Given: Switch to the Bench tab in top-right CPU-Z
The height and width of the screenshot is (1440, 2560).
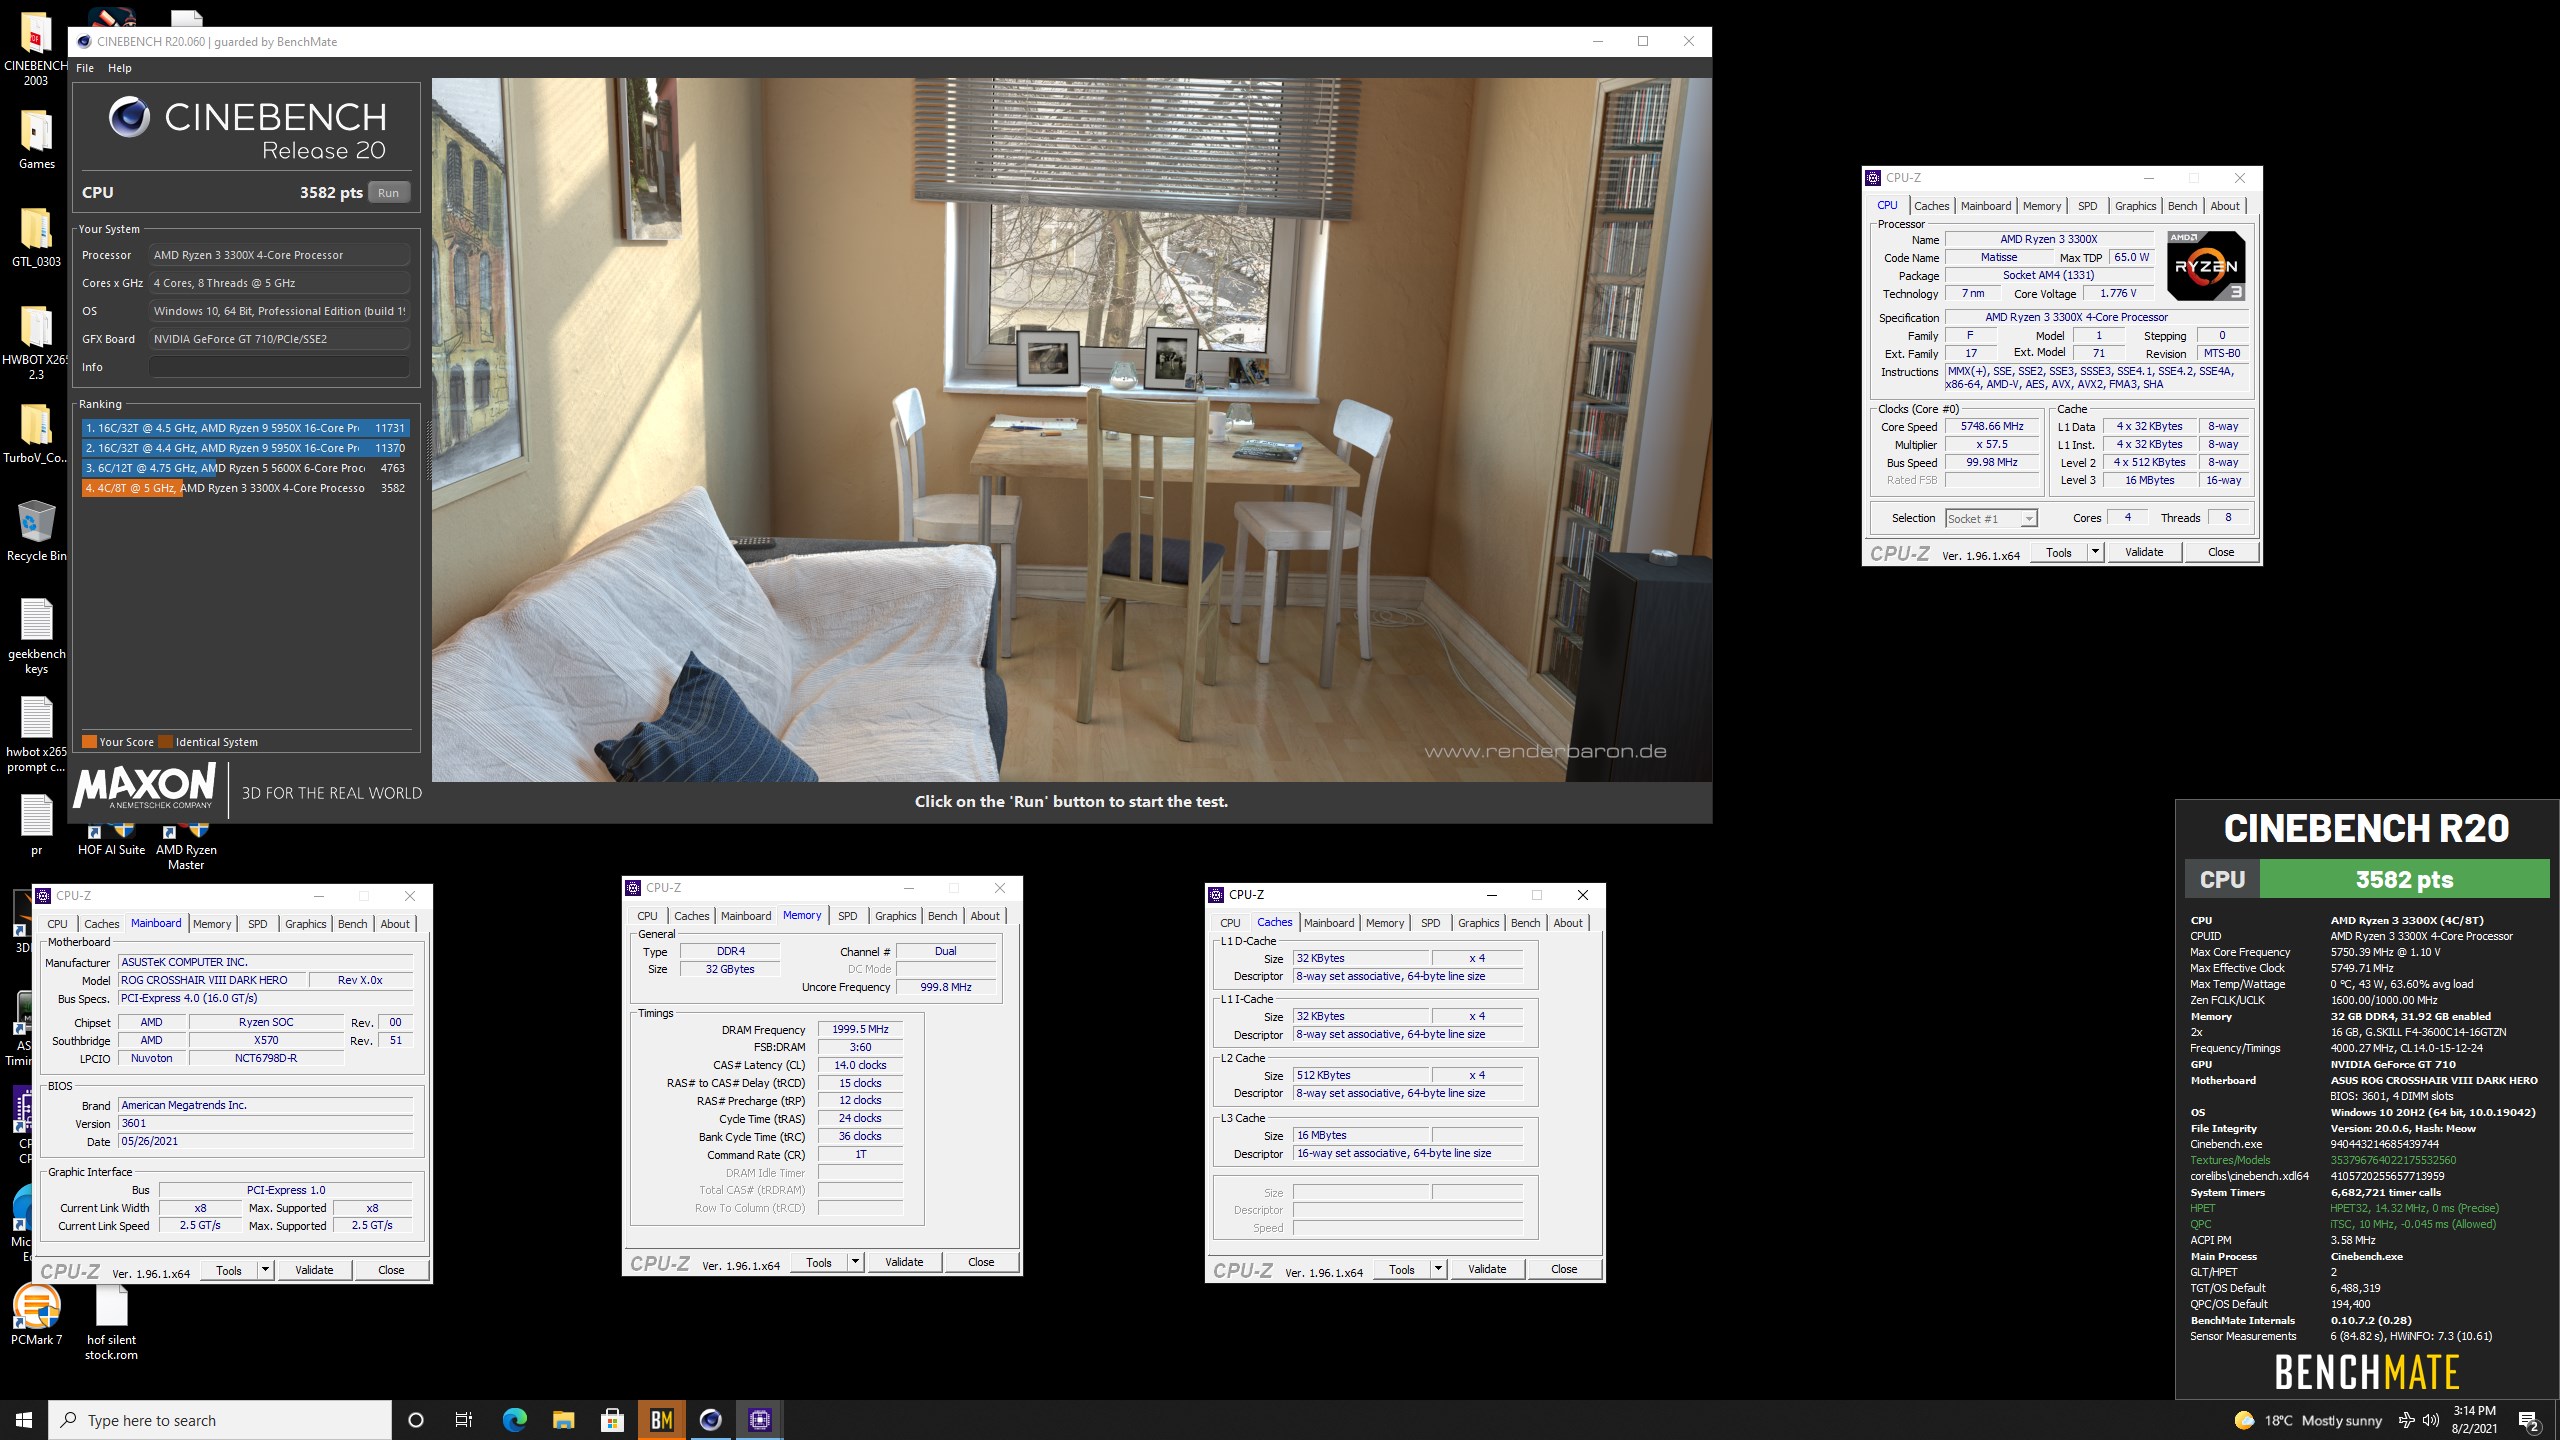Looking at the screenshot, I should pyautogui.click(x=2182, y=206).
